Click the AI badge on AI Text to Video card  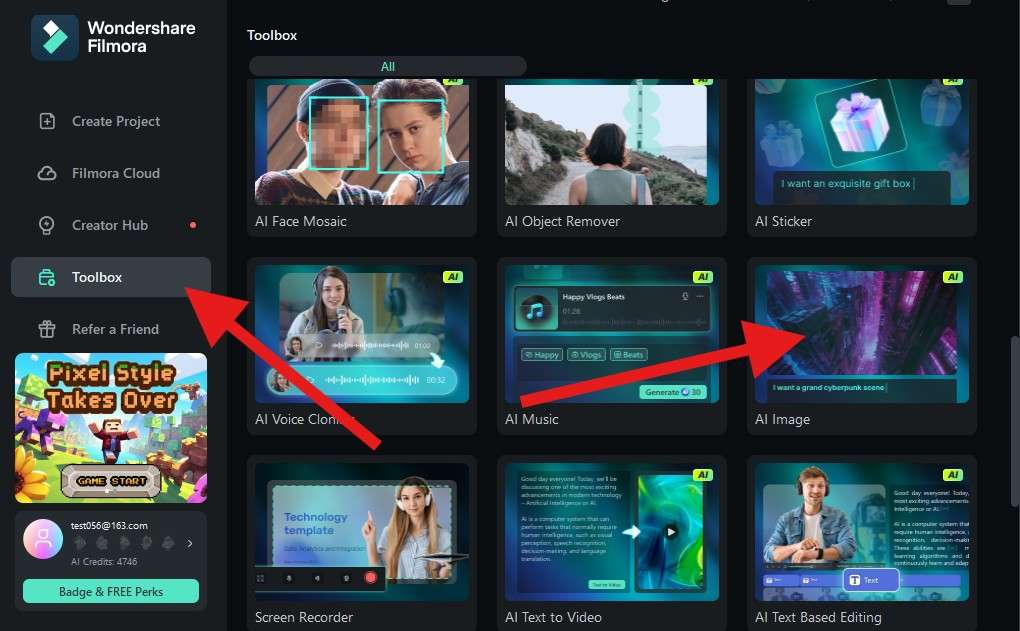703,474
